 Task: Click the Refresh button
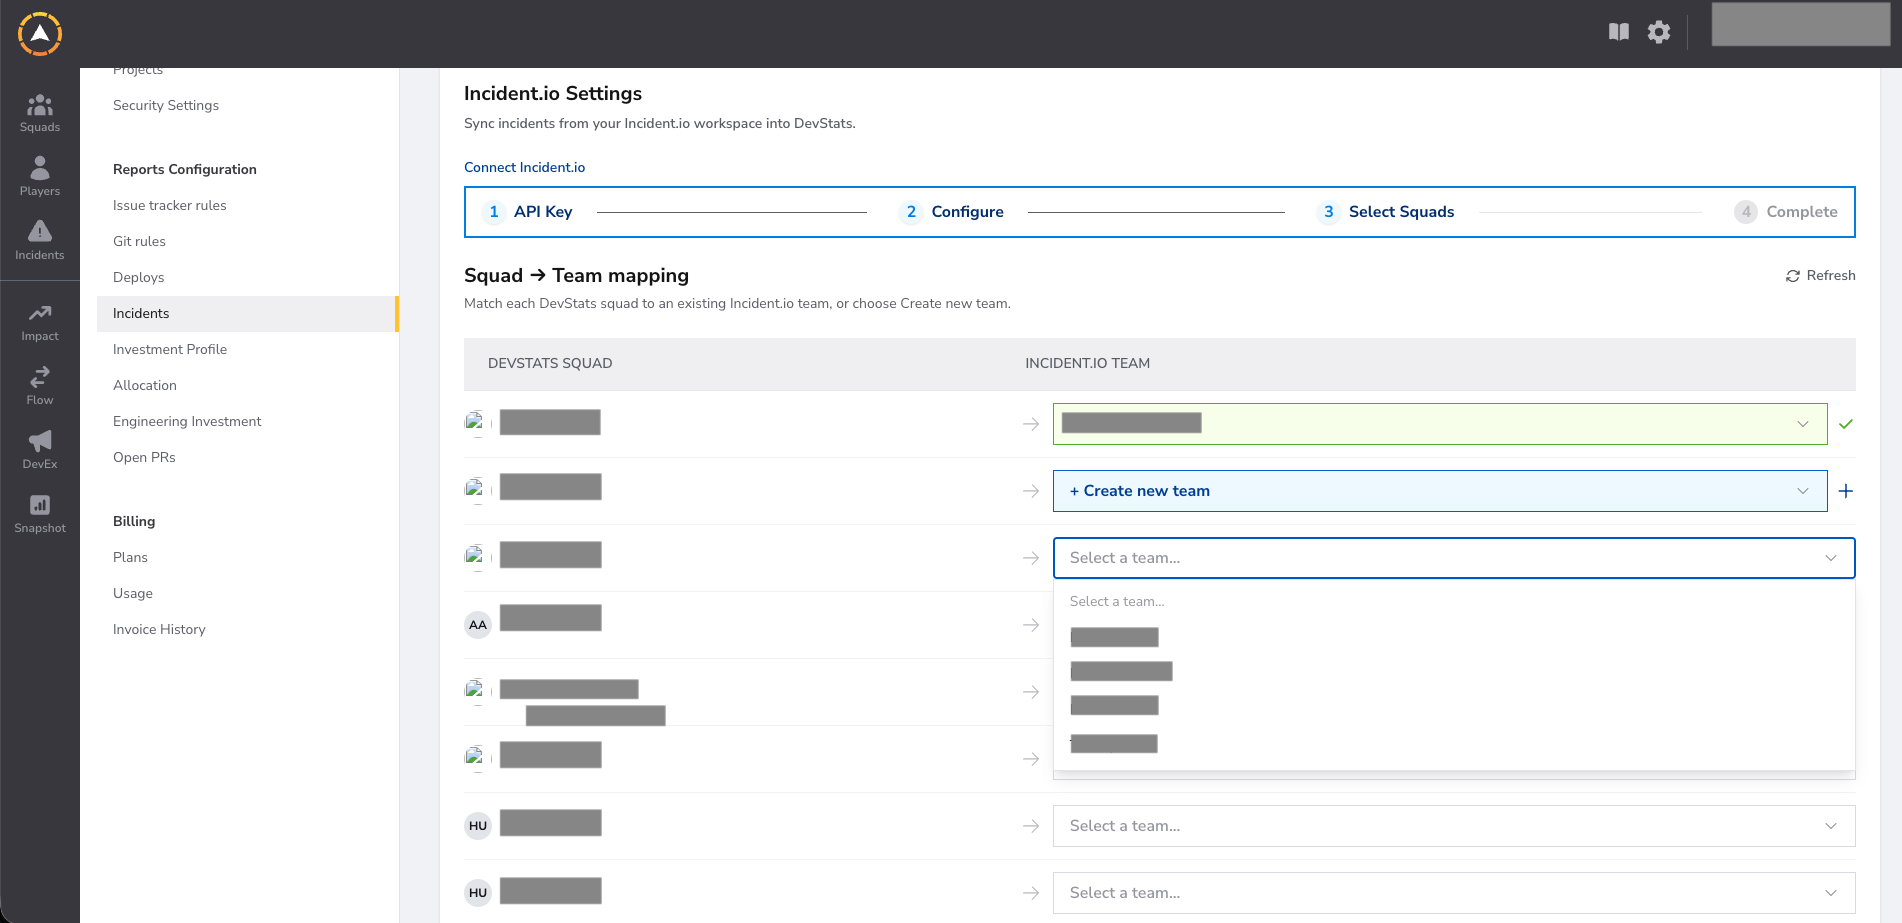coord(1821,276)
